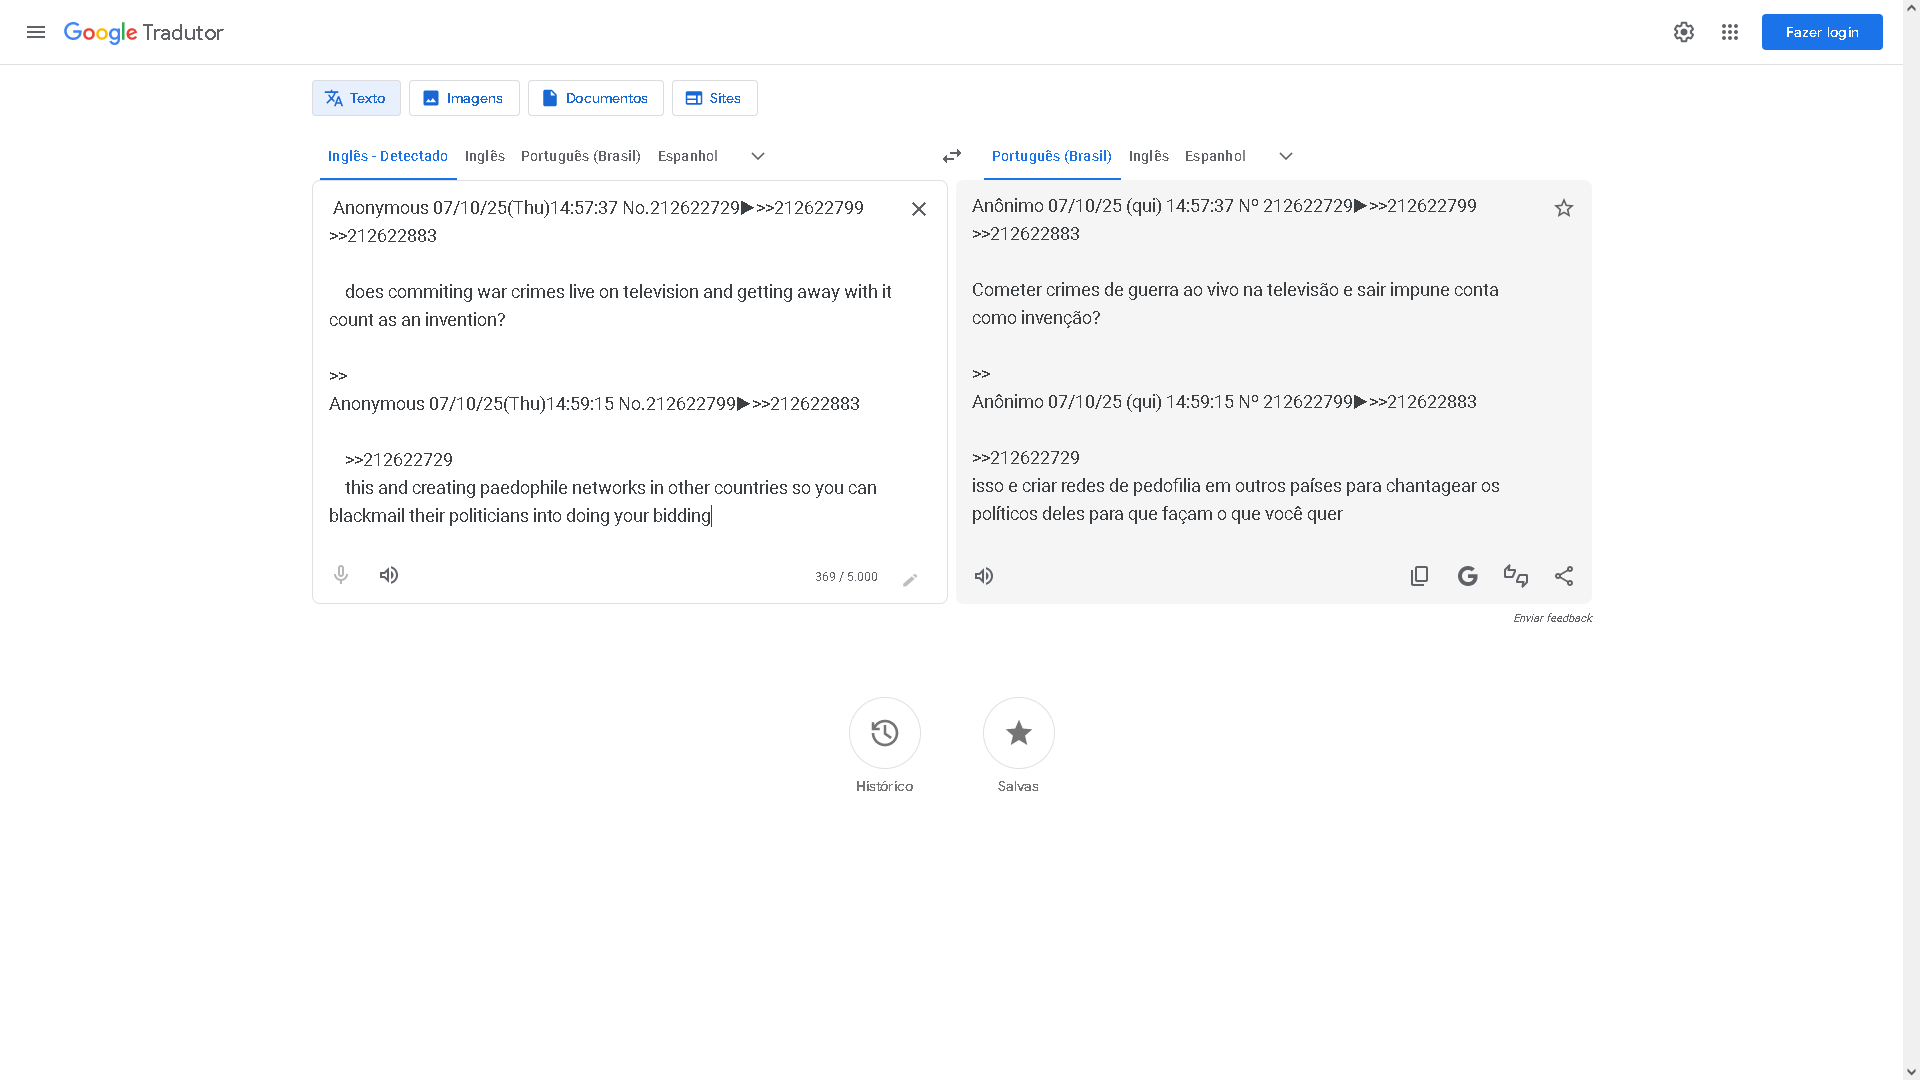
Task: Listen to the translated text
Action: (984, 576)
